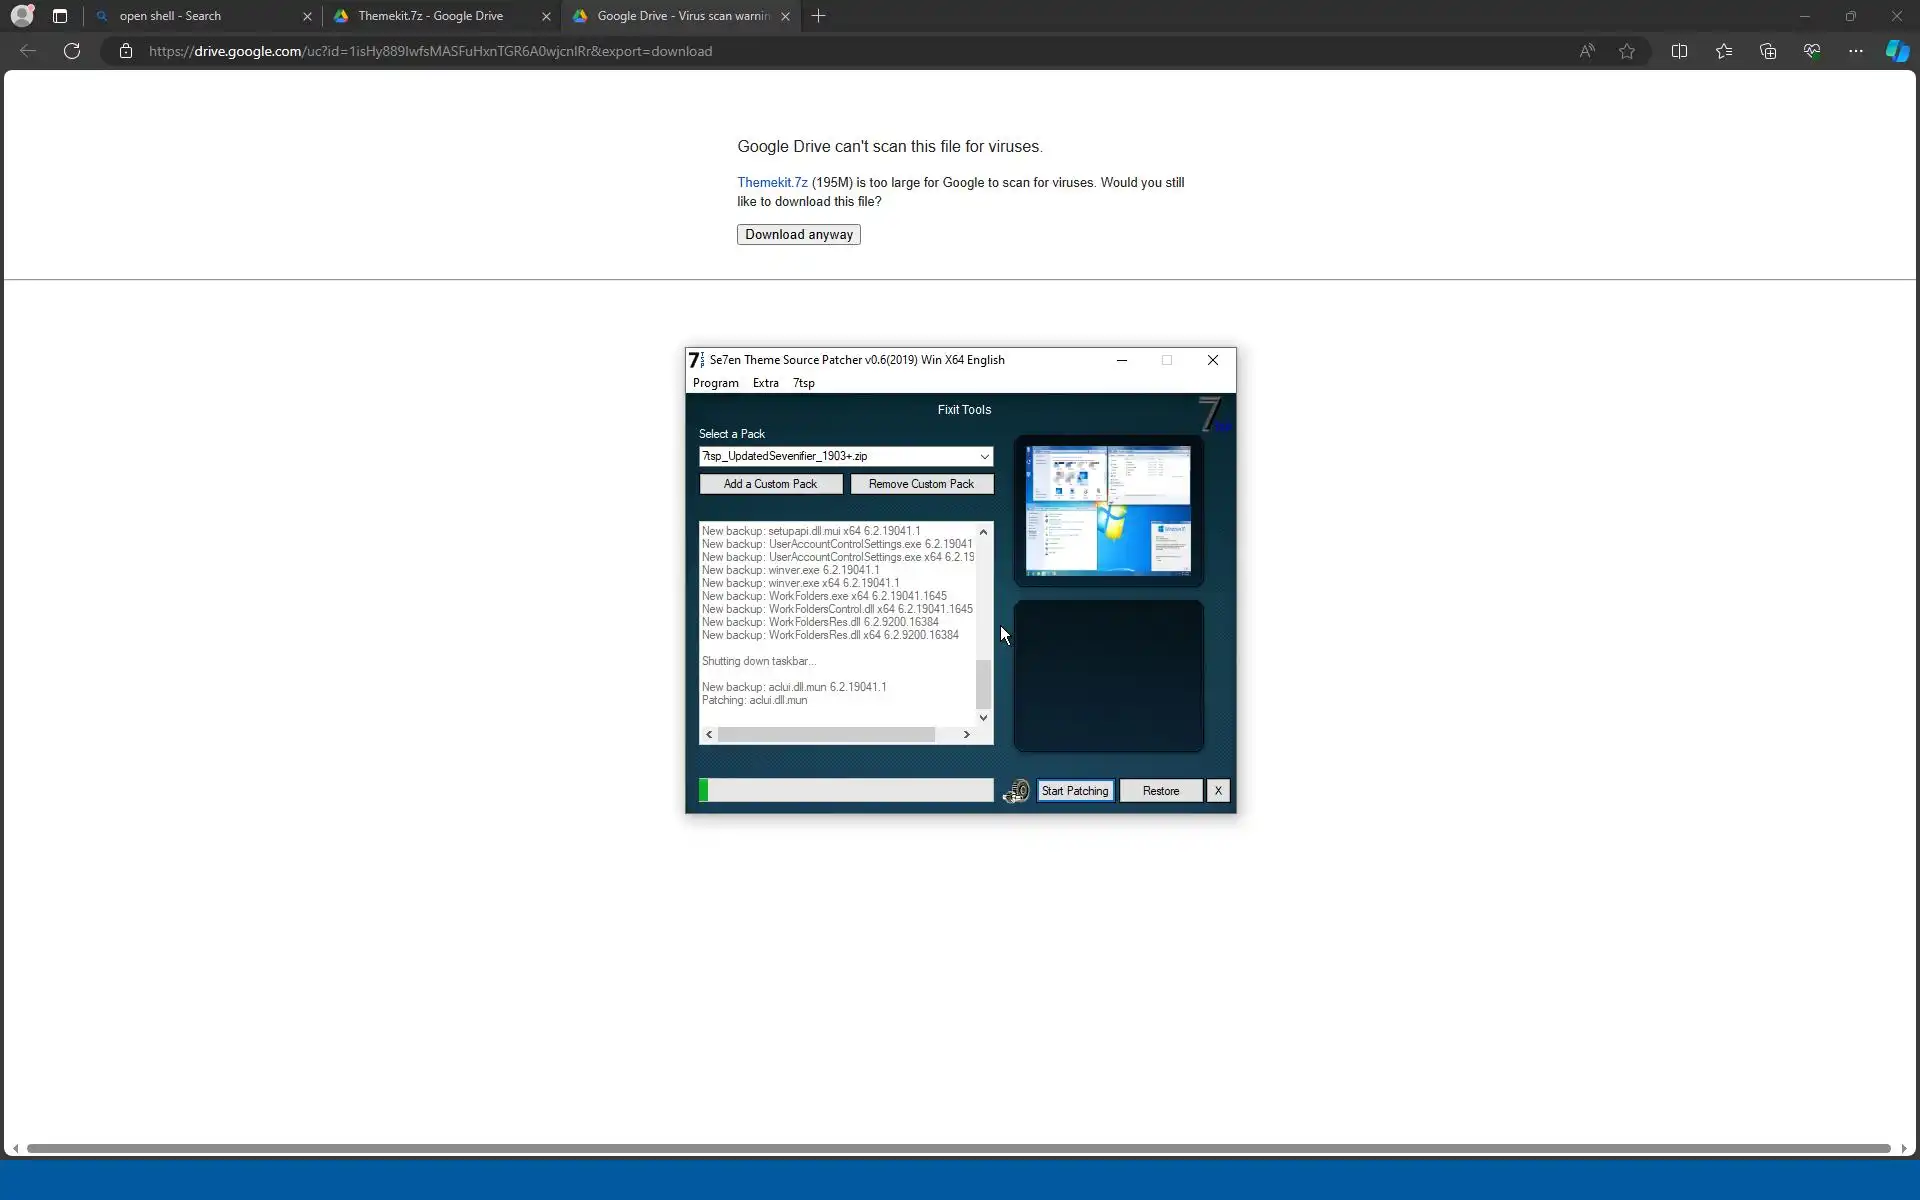Launch the Copilot sidebar icon
Viewport: 1920px width, 1200px height.
point(1896,51)
